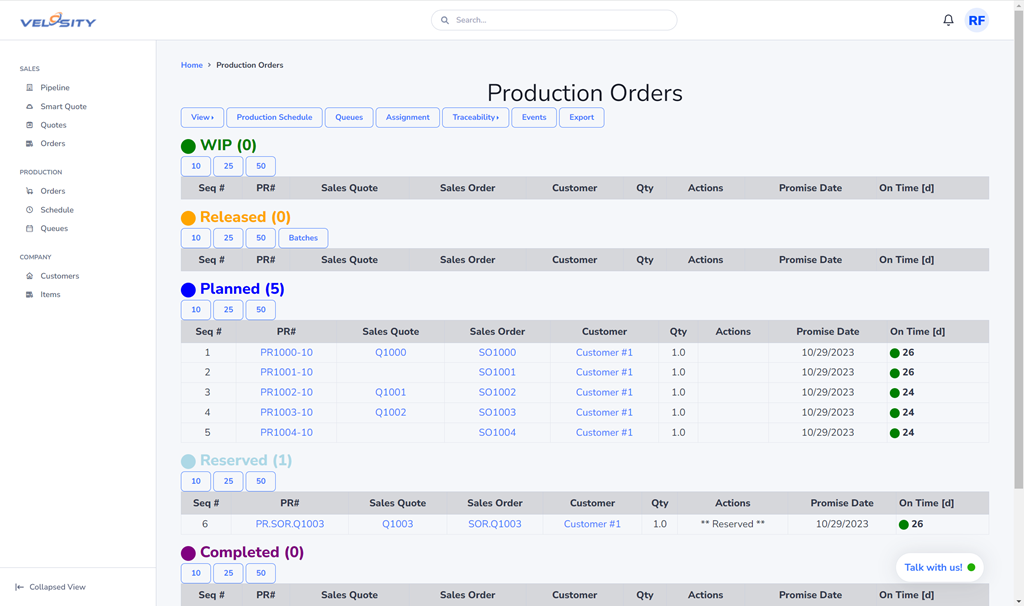
Task: Open the Talk with us chat widget
Action: coord(939,568)
